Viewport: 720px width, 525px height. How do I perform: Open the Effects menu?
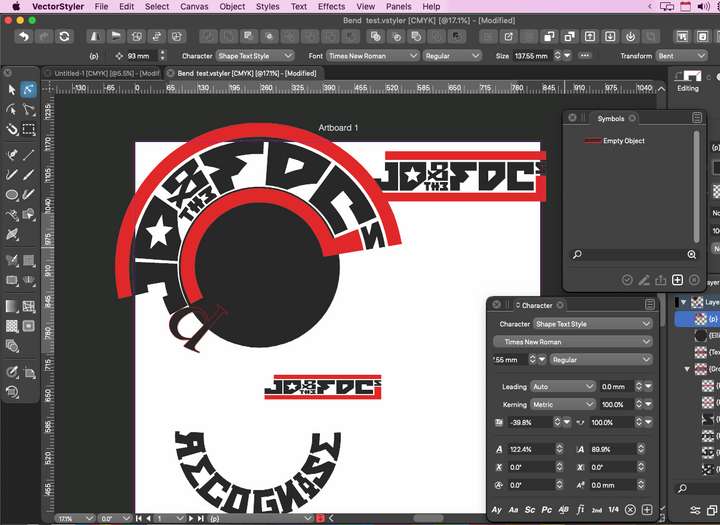pos(332,6)
